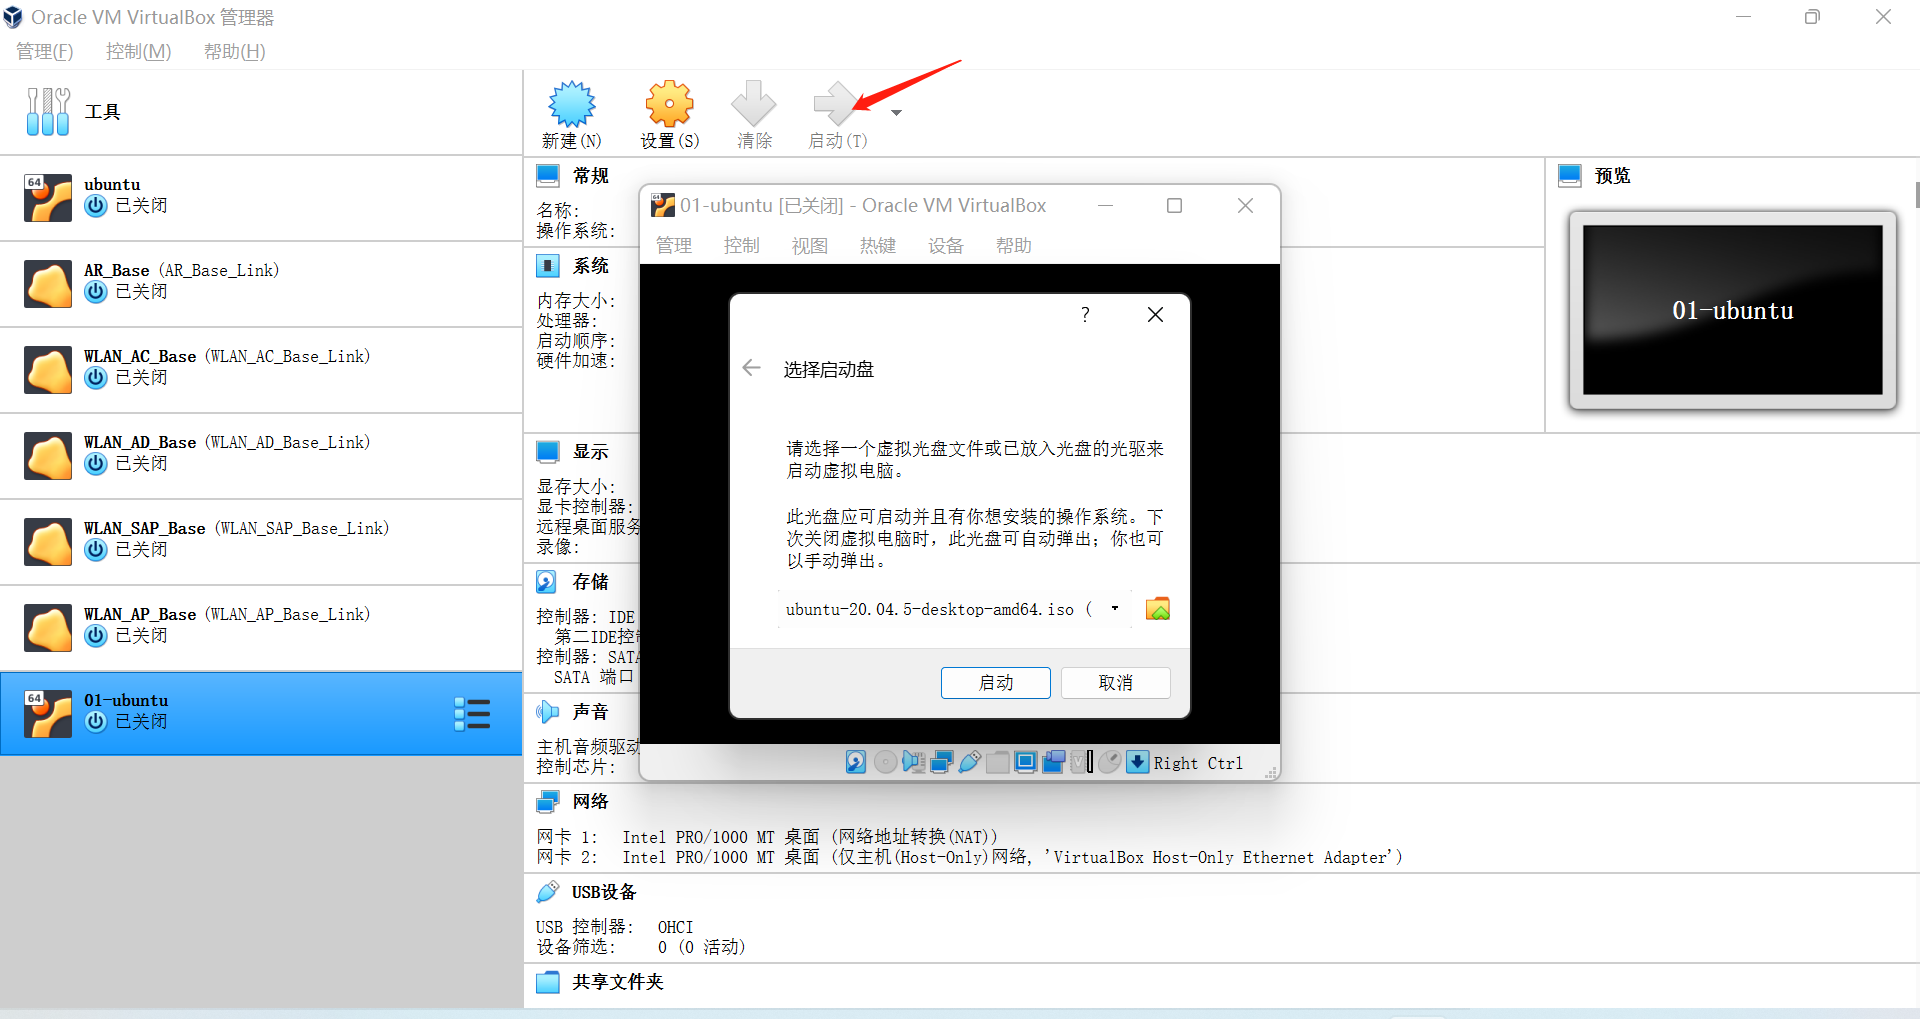1920x1019 pixels.
Task: Select the AR_Base virtual machine
Action: (260, 284)
